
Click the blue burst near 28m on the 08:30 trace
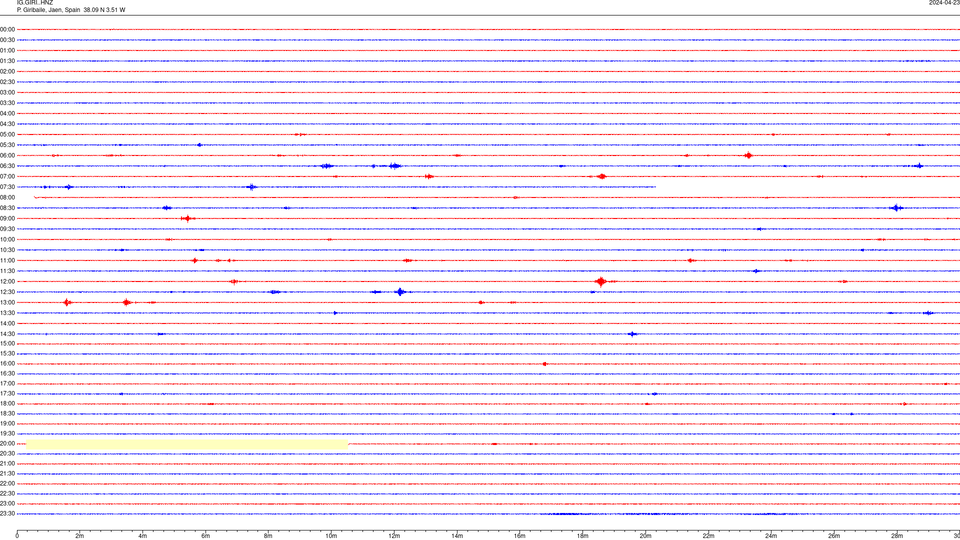coord(897,208)
